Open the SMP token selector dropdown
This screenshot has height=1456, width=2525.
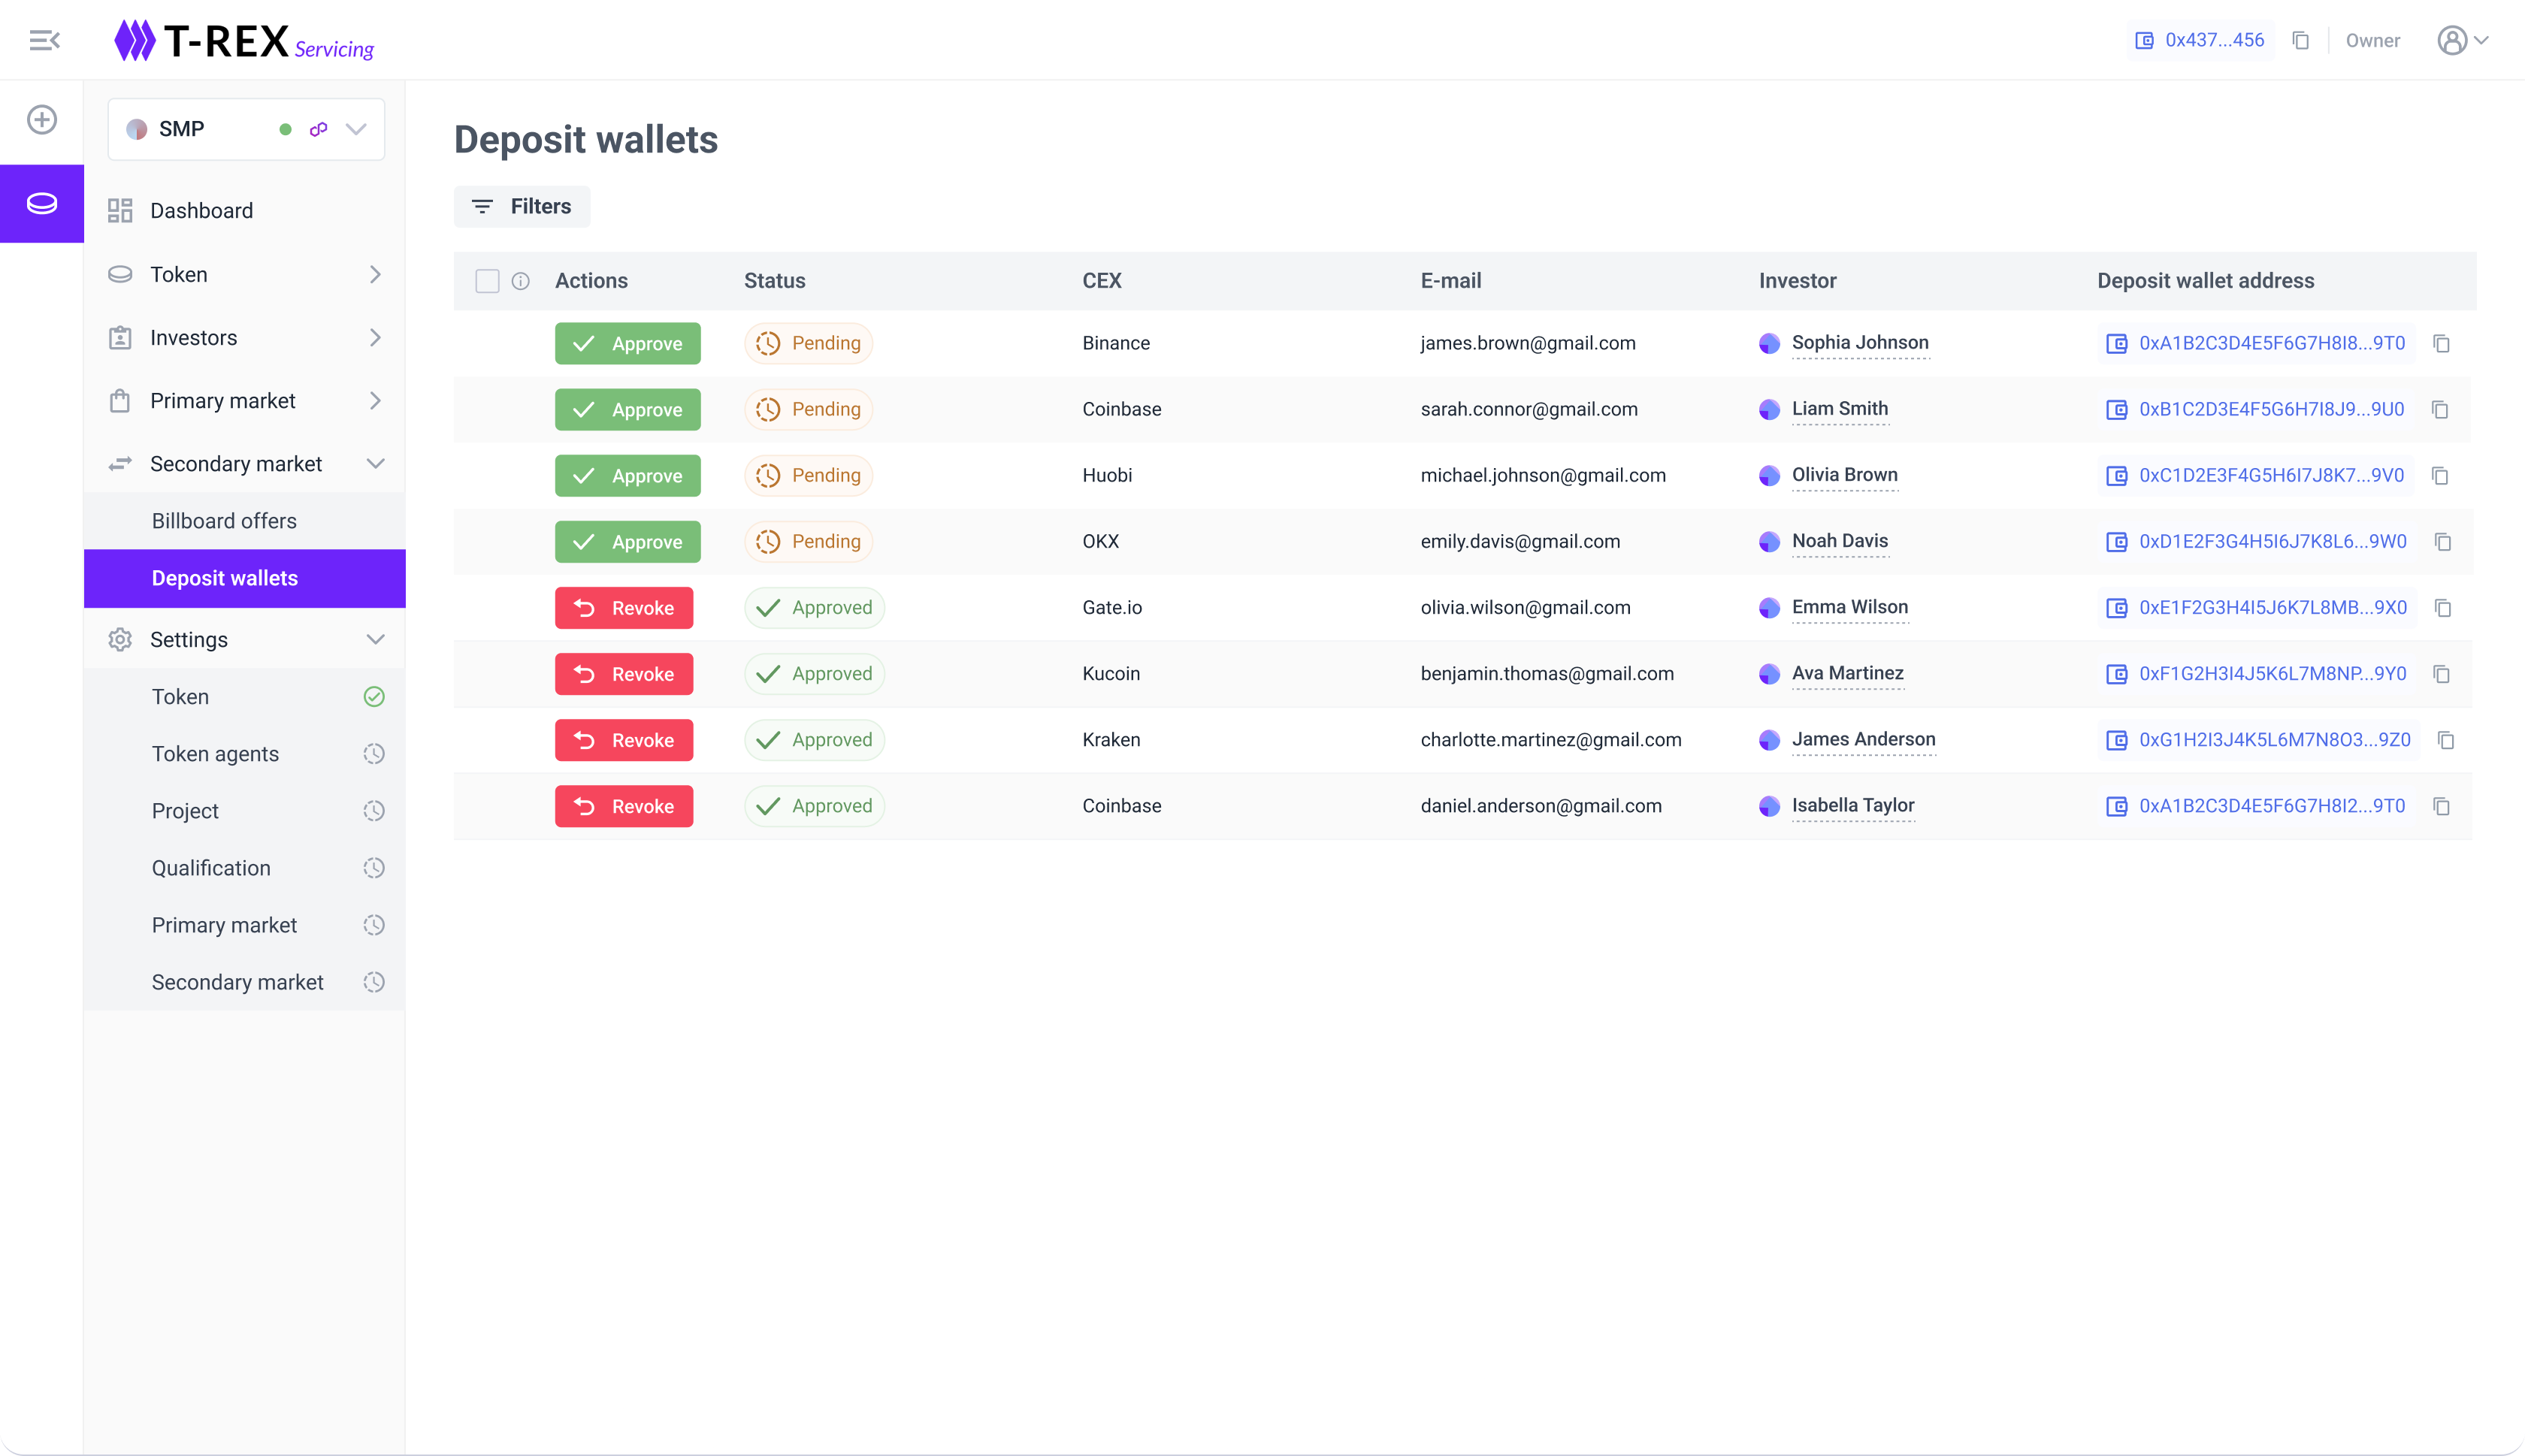[x=356, y=129]
